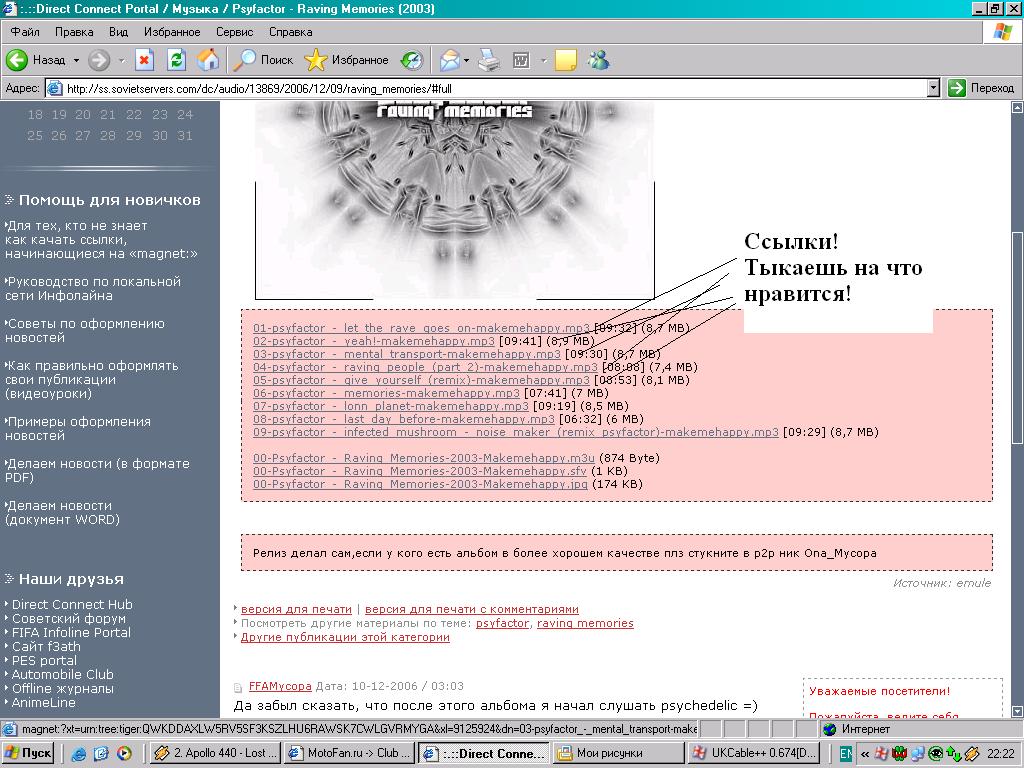Expand Back button history dropdown arrow
1024x768 pixels.
pos(76,60)
